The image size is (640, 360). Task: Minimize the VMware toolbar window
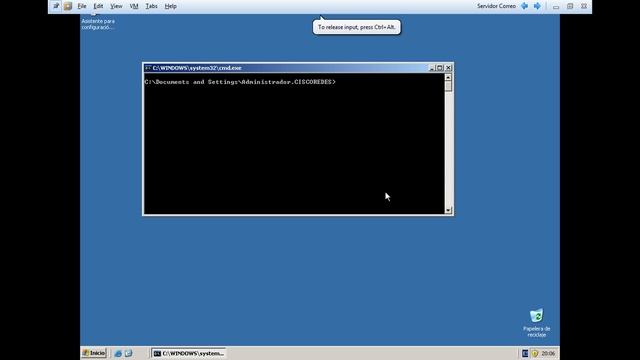[556, 6]
